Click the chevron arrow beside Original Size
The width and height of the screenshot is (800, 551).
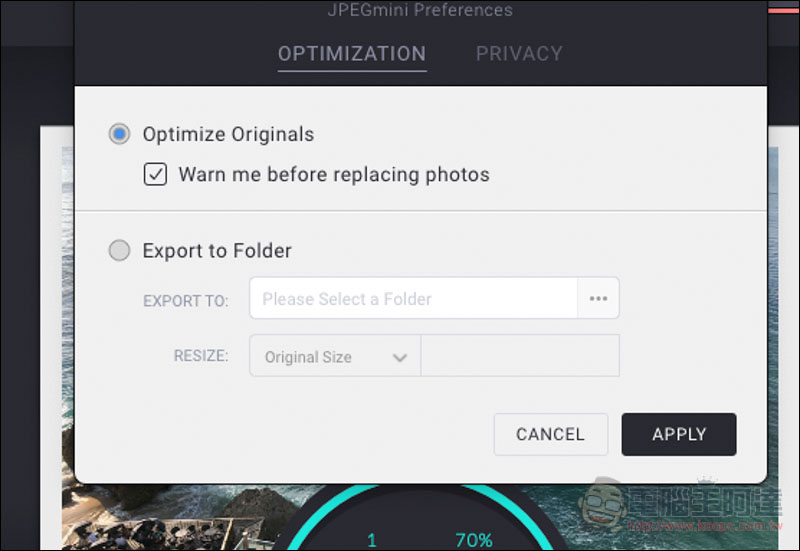pyautogui.click(x=400, y=358)
